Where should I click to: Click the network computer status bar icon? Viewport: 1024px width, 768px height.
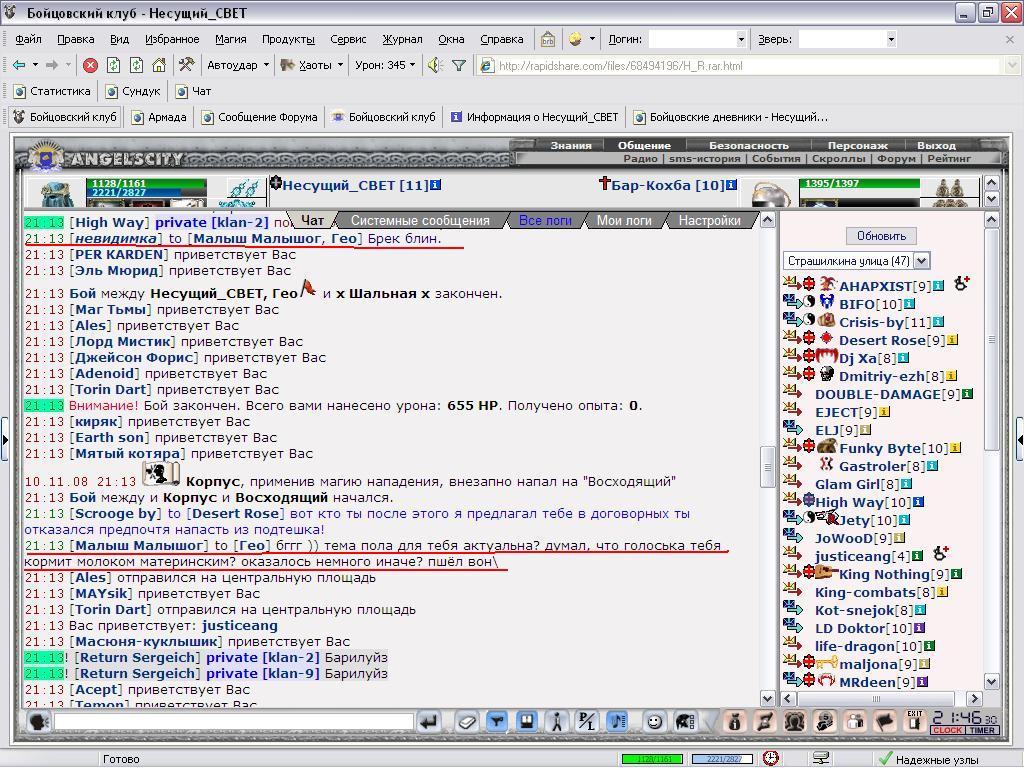(821, 758)
